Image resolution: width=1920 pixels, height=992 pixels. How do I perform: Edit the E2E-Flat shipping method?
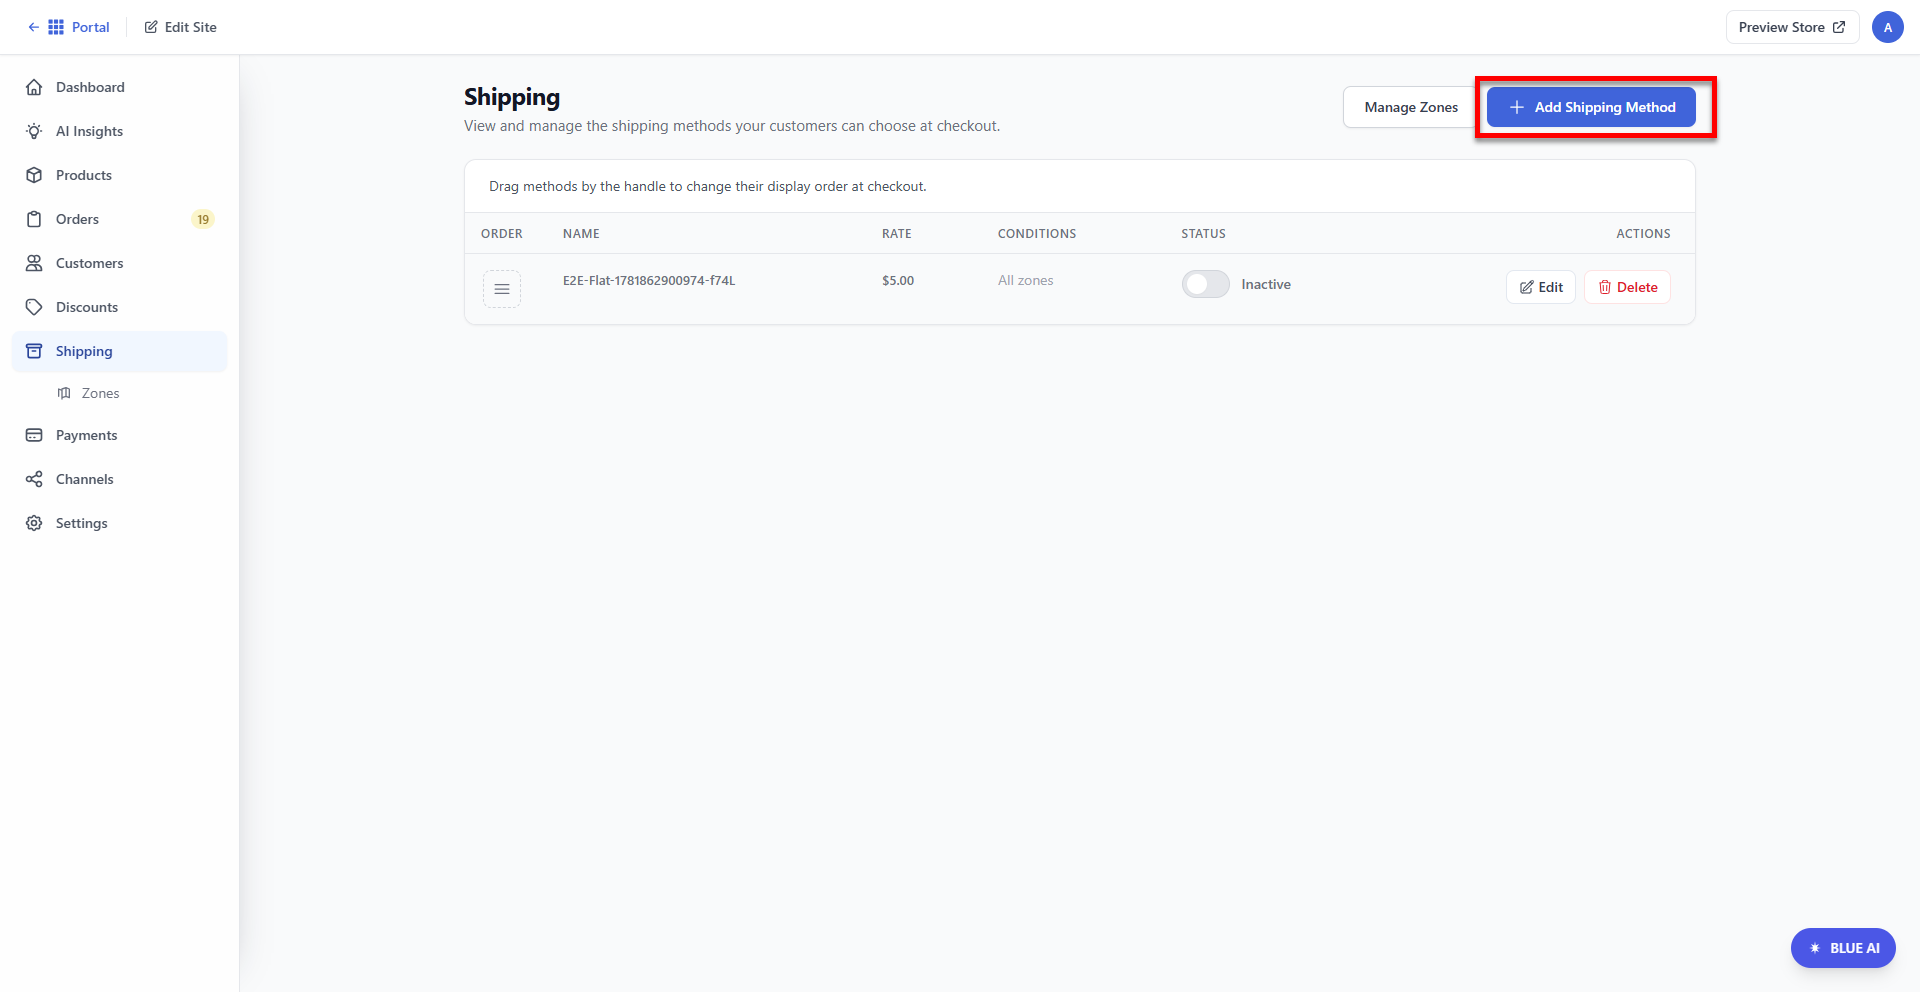point(1541,287)
